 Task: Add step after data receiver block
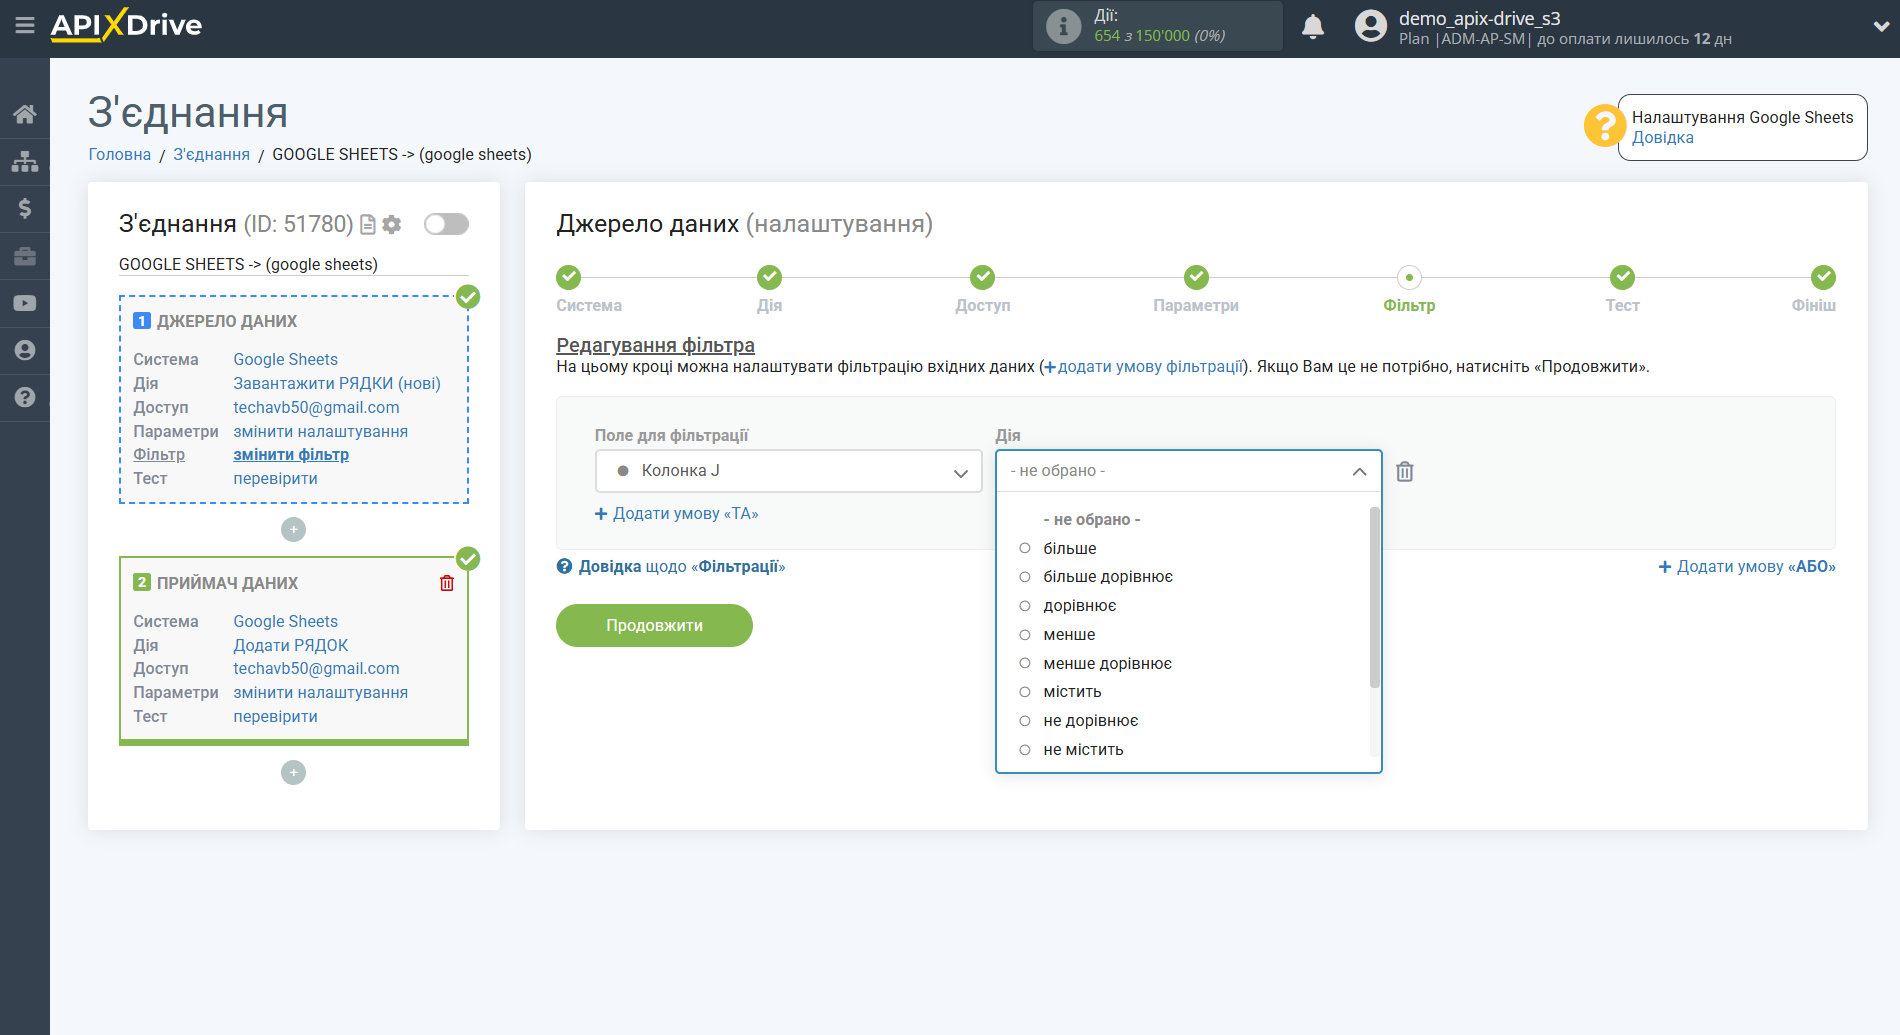293,772
